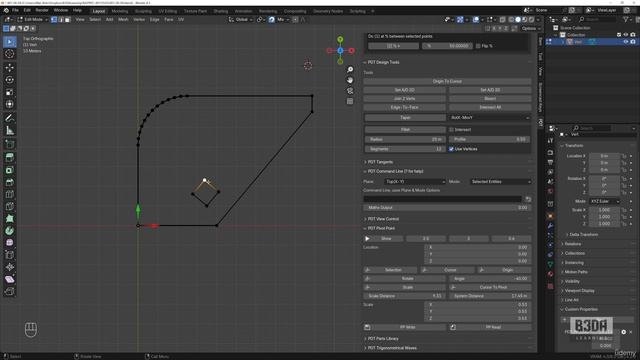The image size is (640, 360).
Task: Enable edge select mode
Action: [61, 19]
